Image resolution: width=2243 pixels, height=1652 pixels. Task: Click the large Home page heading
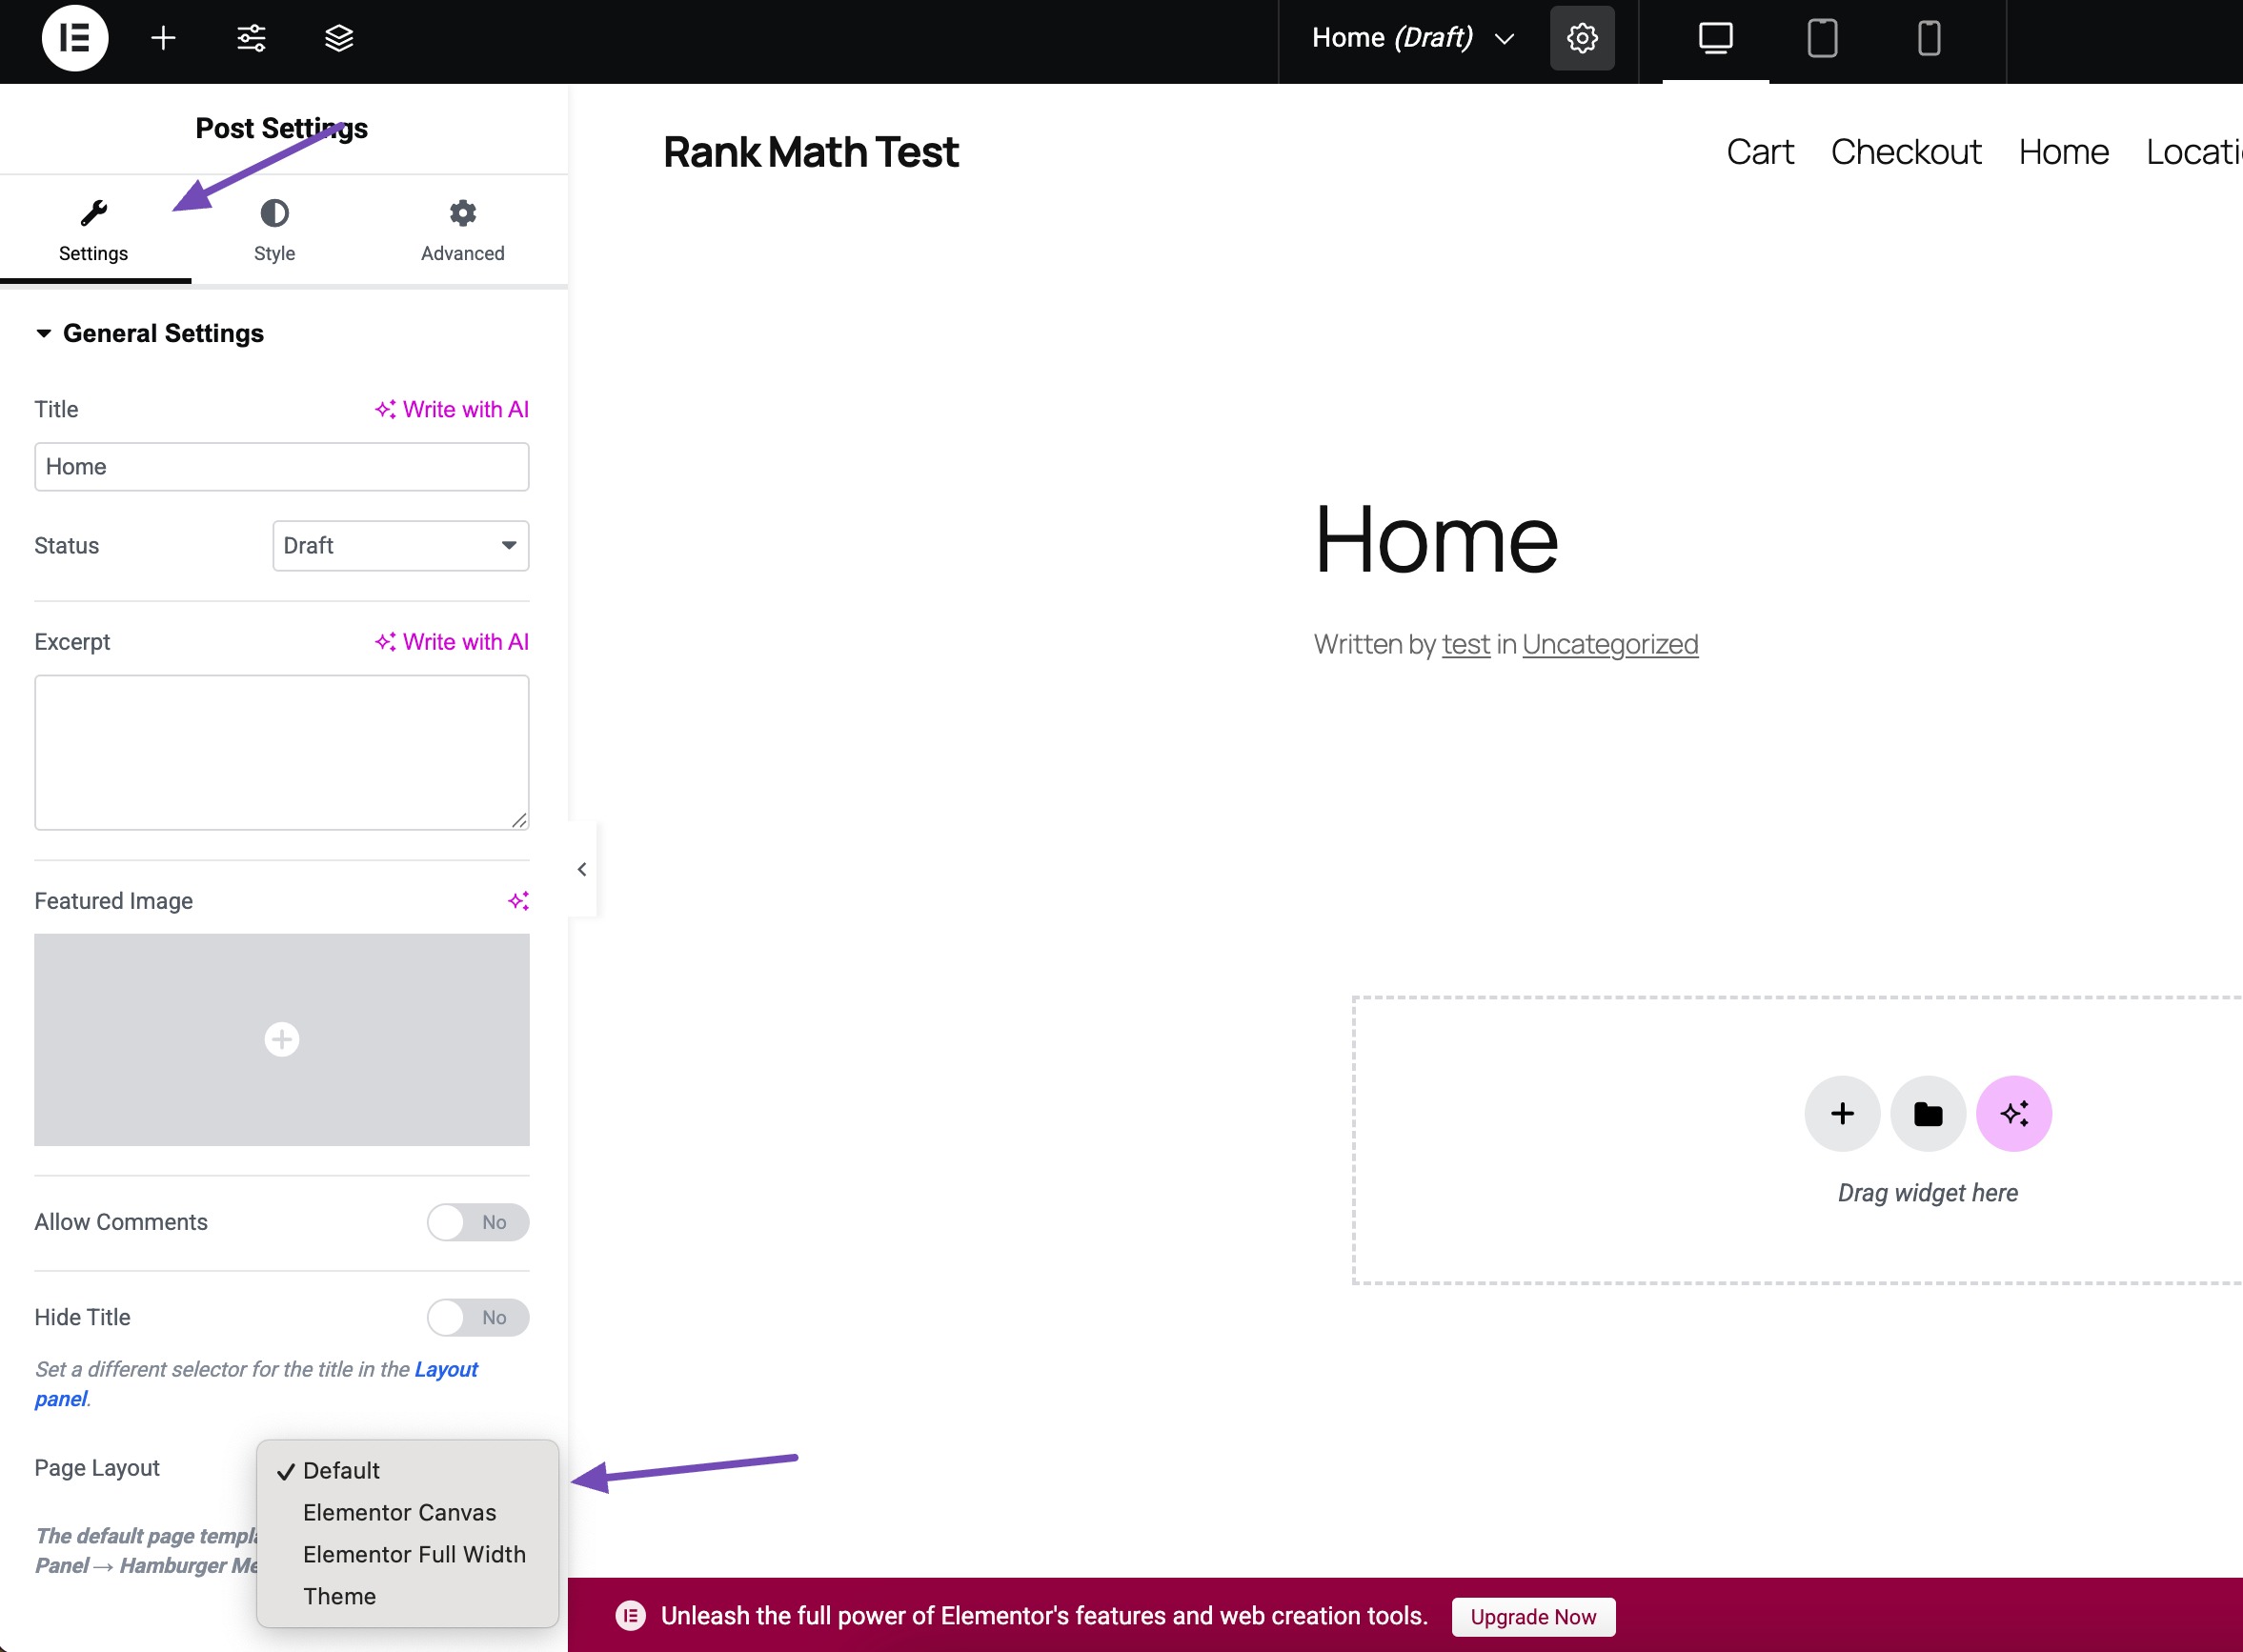coord(1436,540)
